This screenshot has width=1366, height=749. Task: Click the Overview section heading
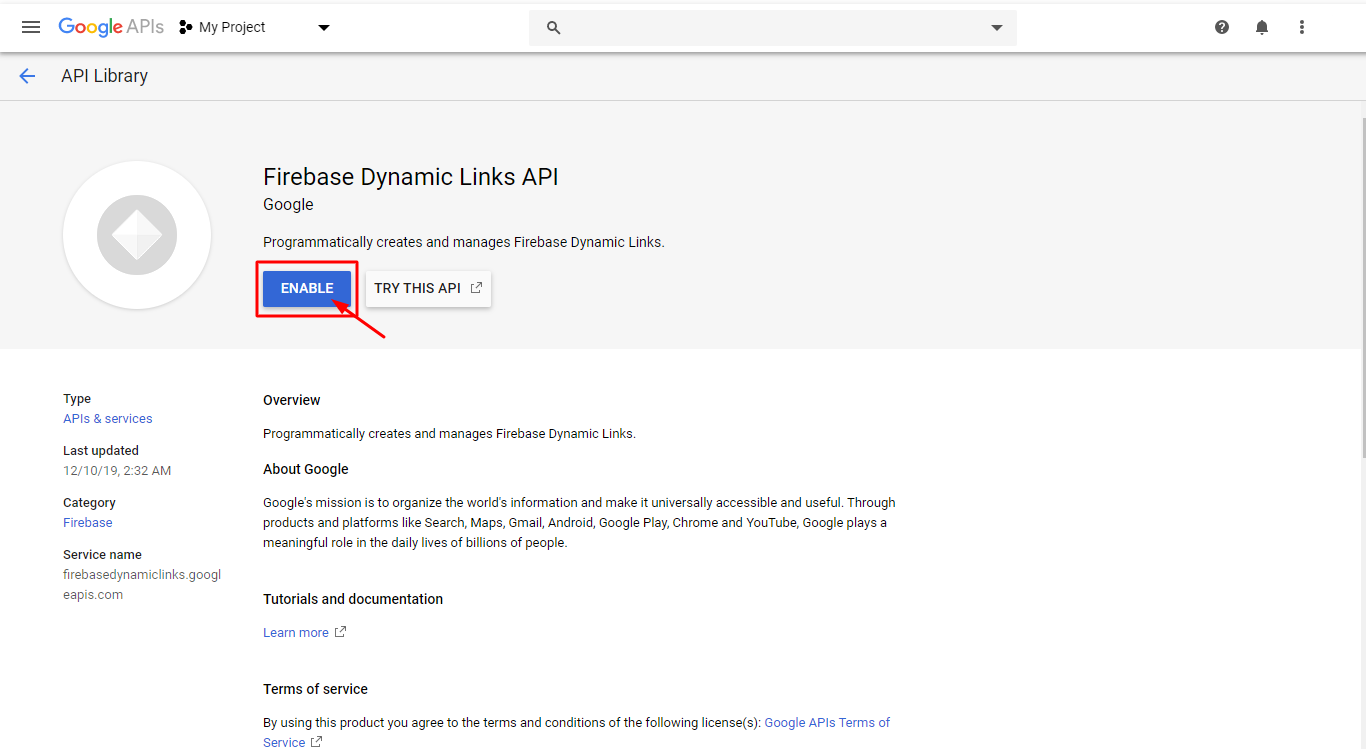(x=292, y=400)
